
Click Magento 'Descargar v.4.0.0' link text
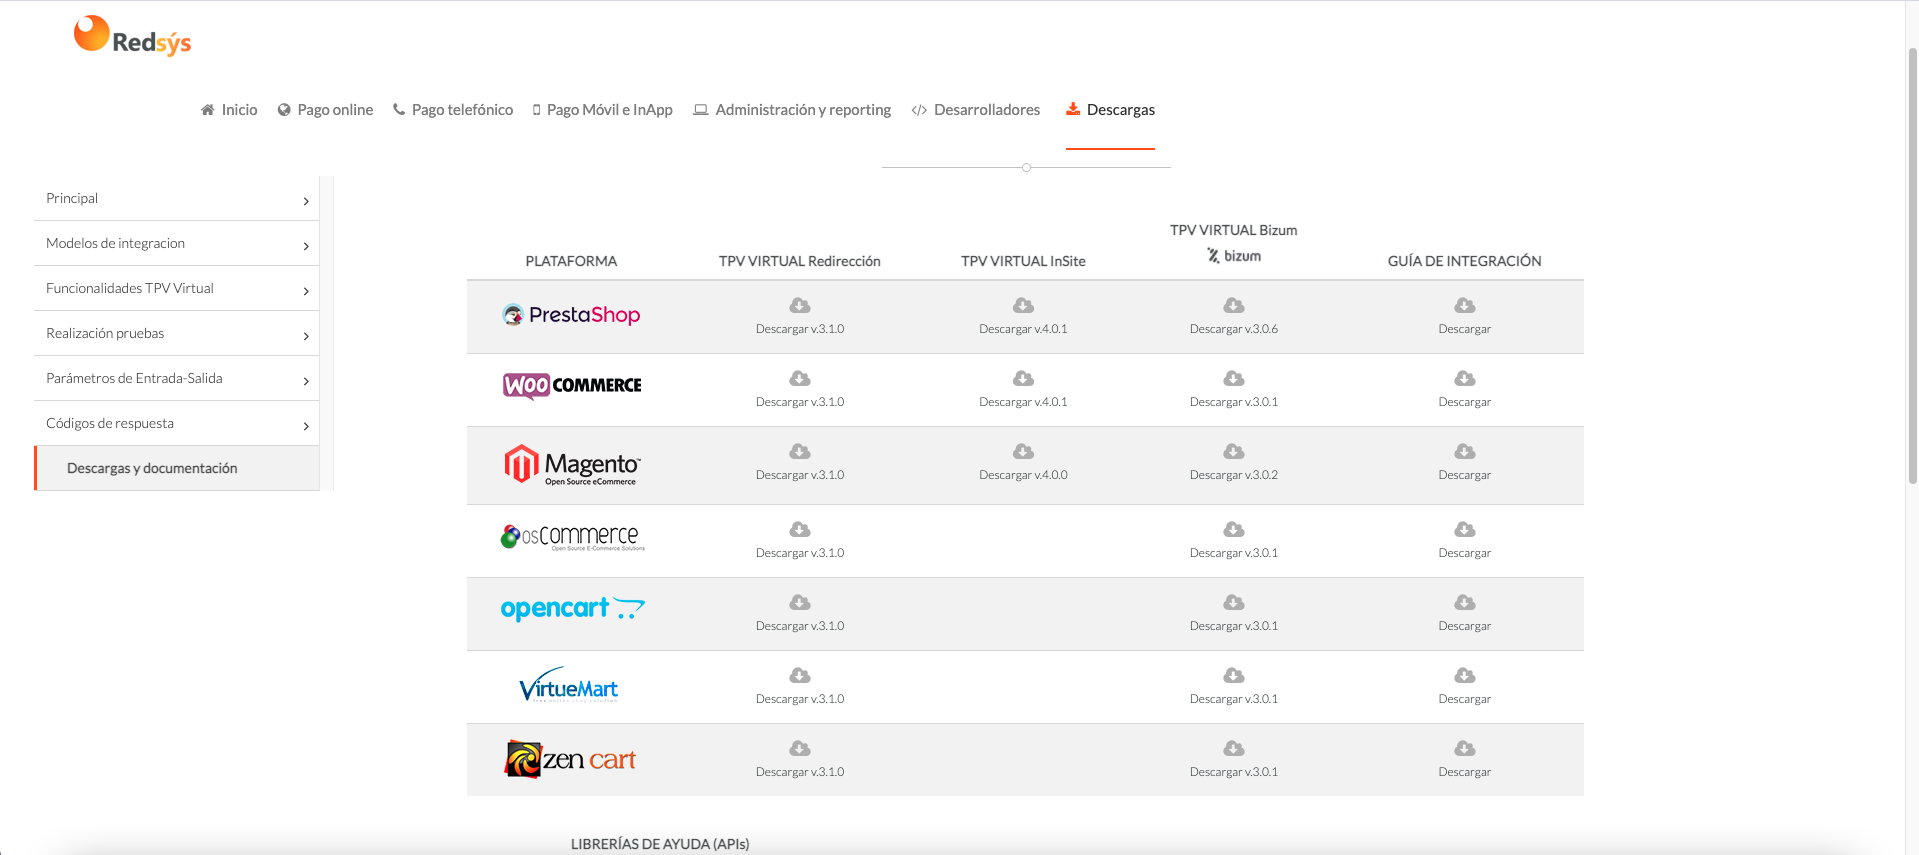point(1023,475)
